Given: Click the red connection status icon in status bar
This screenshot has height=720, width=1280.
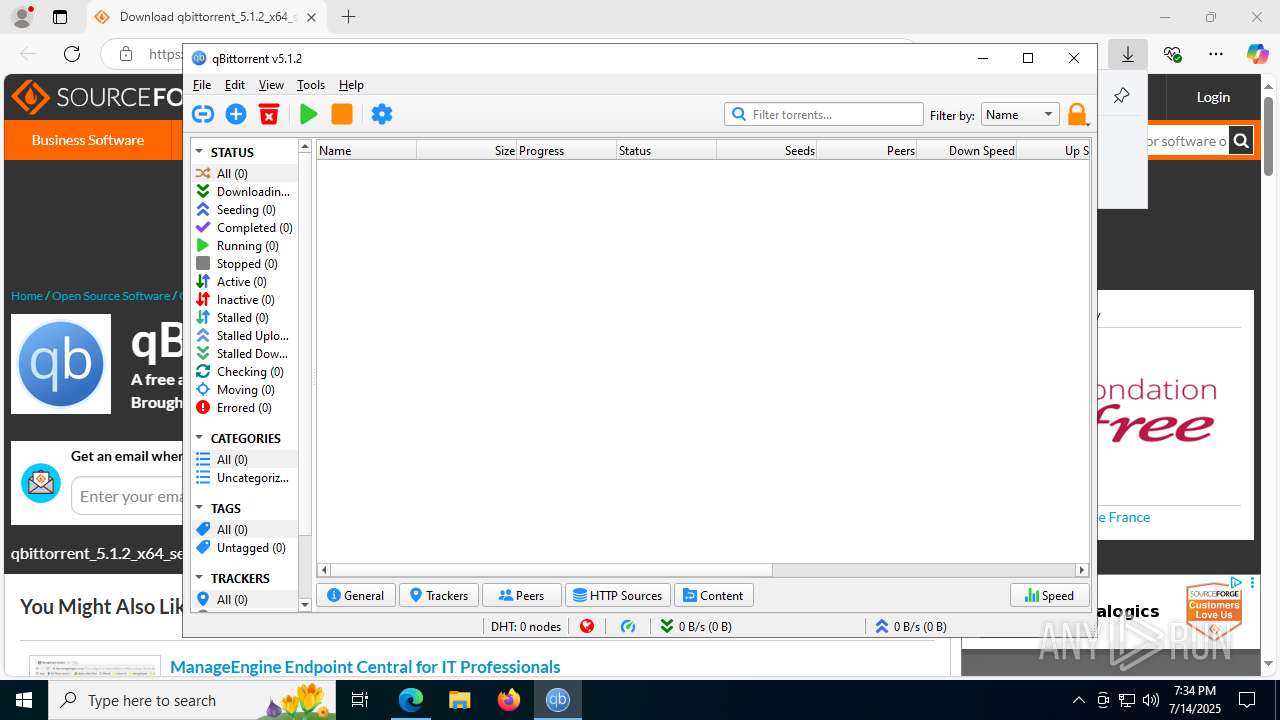Looking at the screenshot, I should coord(587,626).
